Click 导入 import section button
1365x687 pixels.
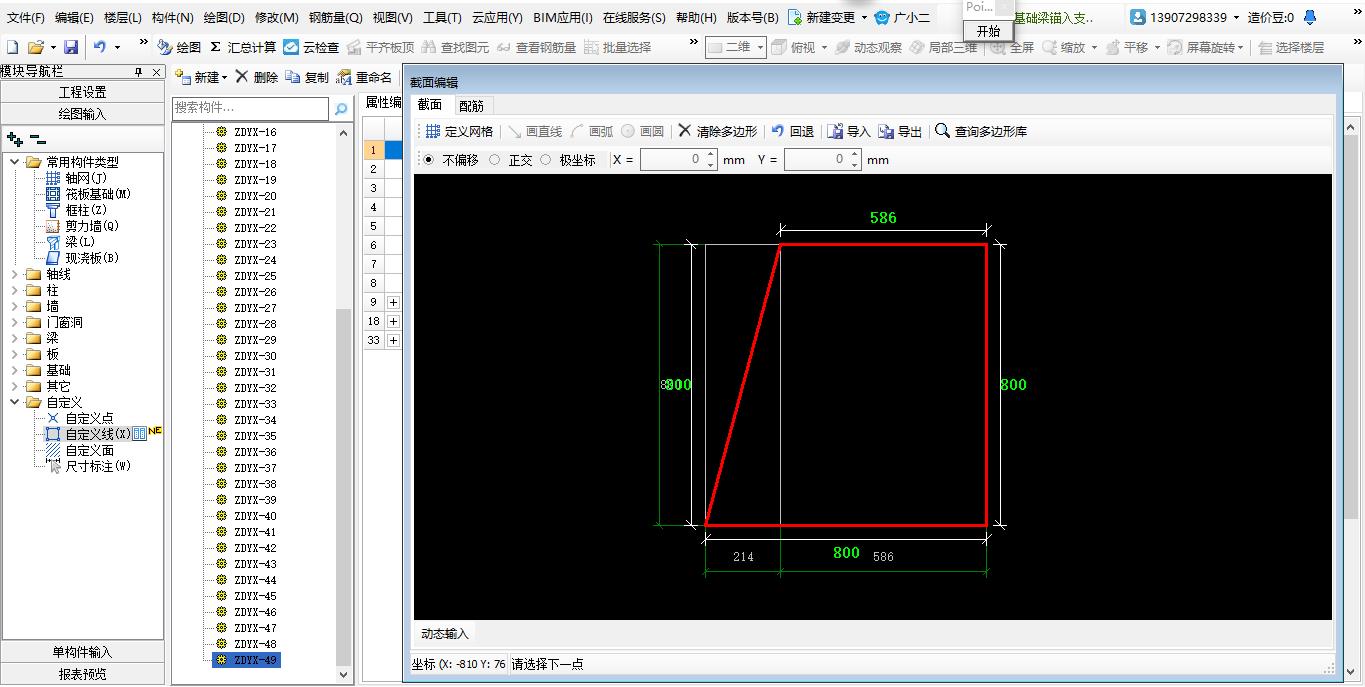coord(849,131)
